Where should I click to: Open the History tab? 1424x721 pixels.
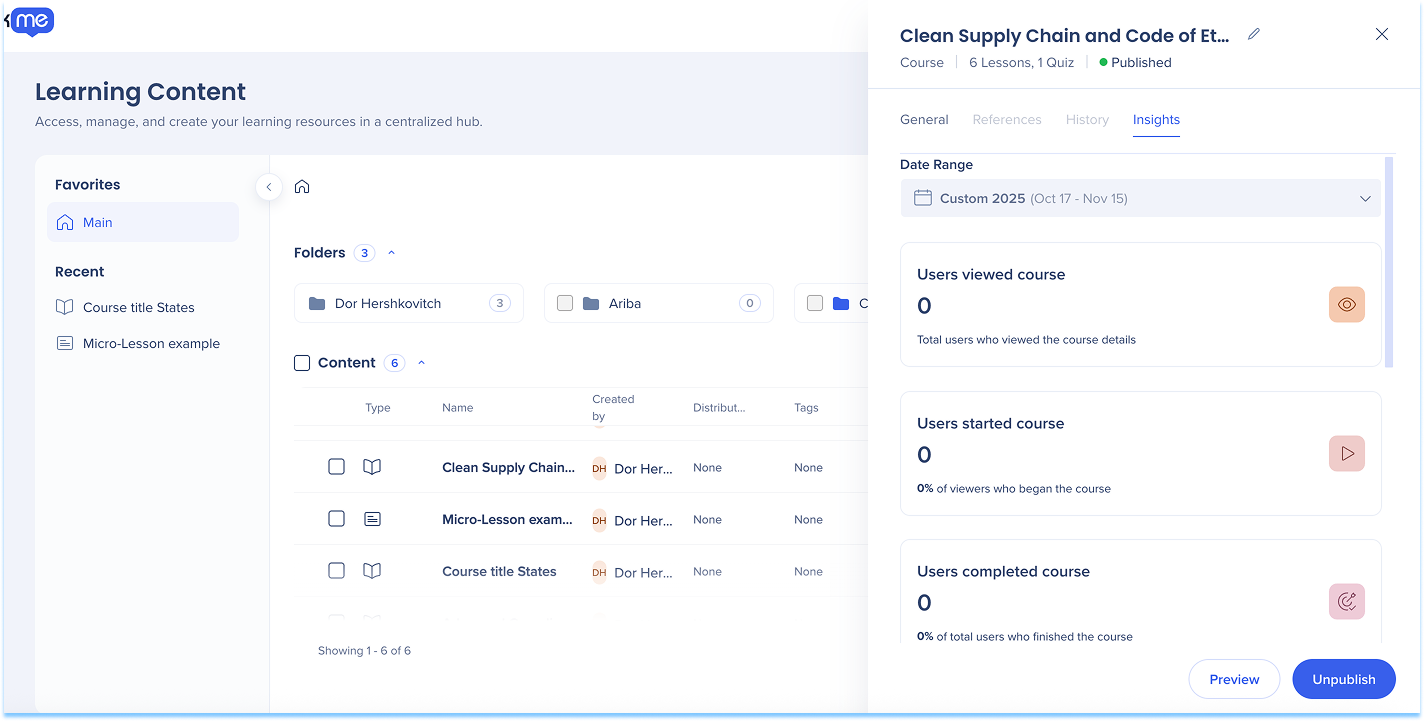coord(1086,120)
